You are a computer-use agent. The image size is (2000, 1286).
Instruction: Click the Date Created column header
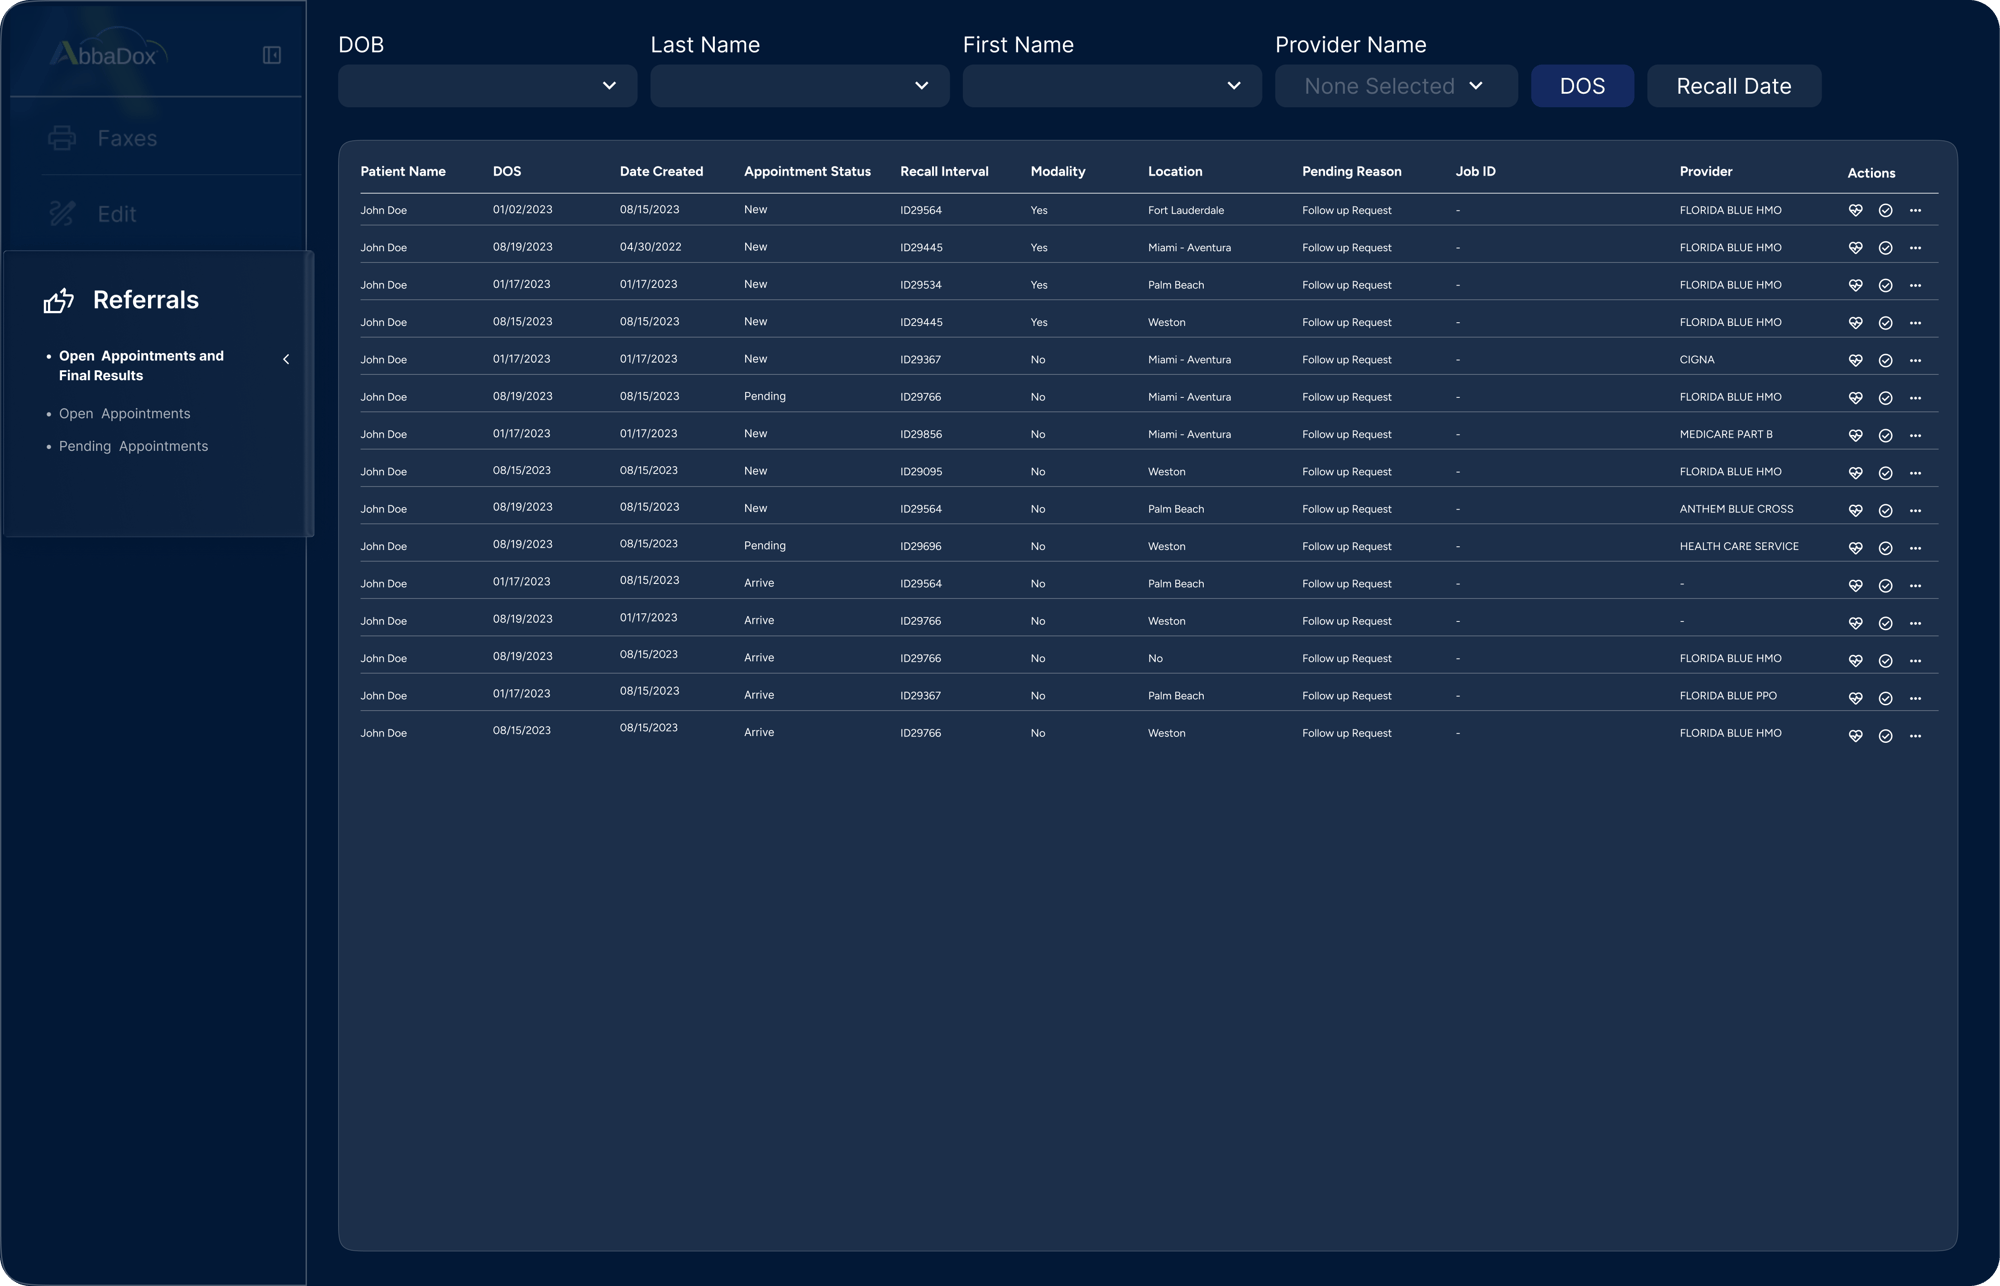click(x=661, y=172)
